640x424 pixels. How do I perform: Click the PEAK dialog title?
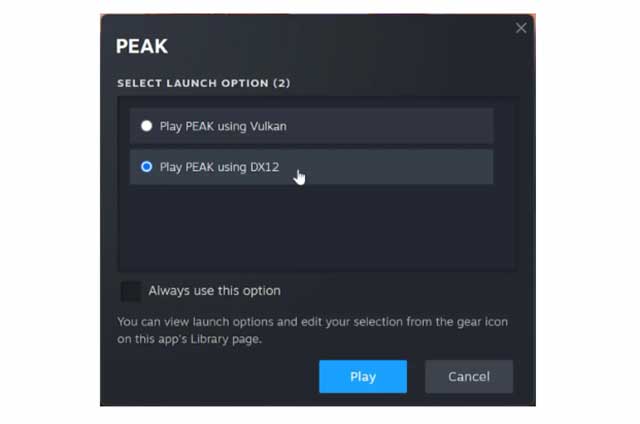click(141, 46)
